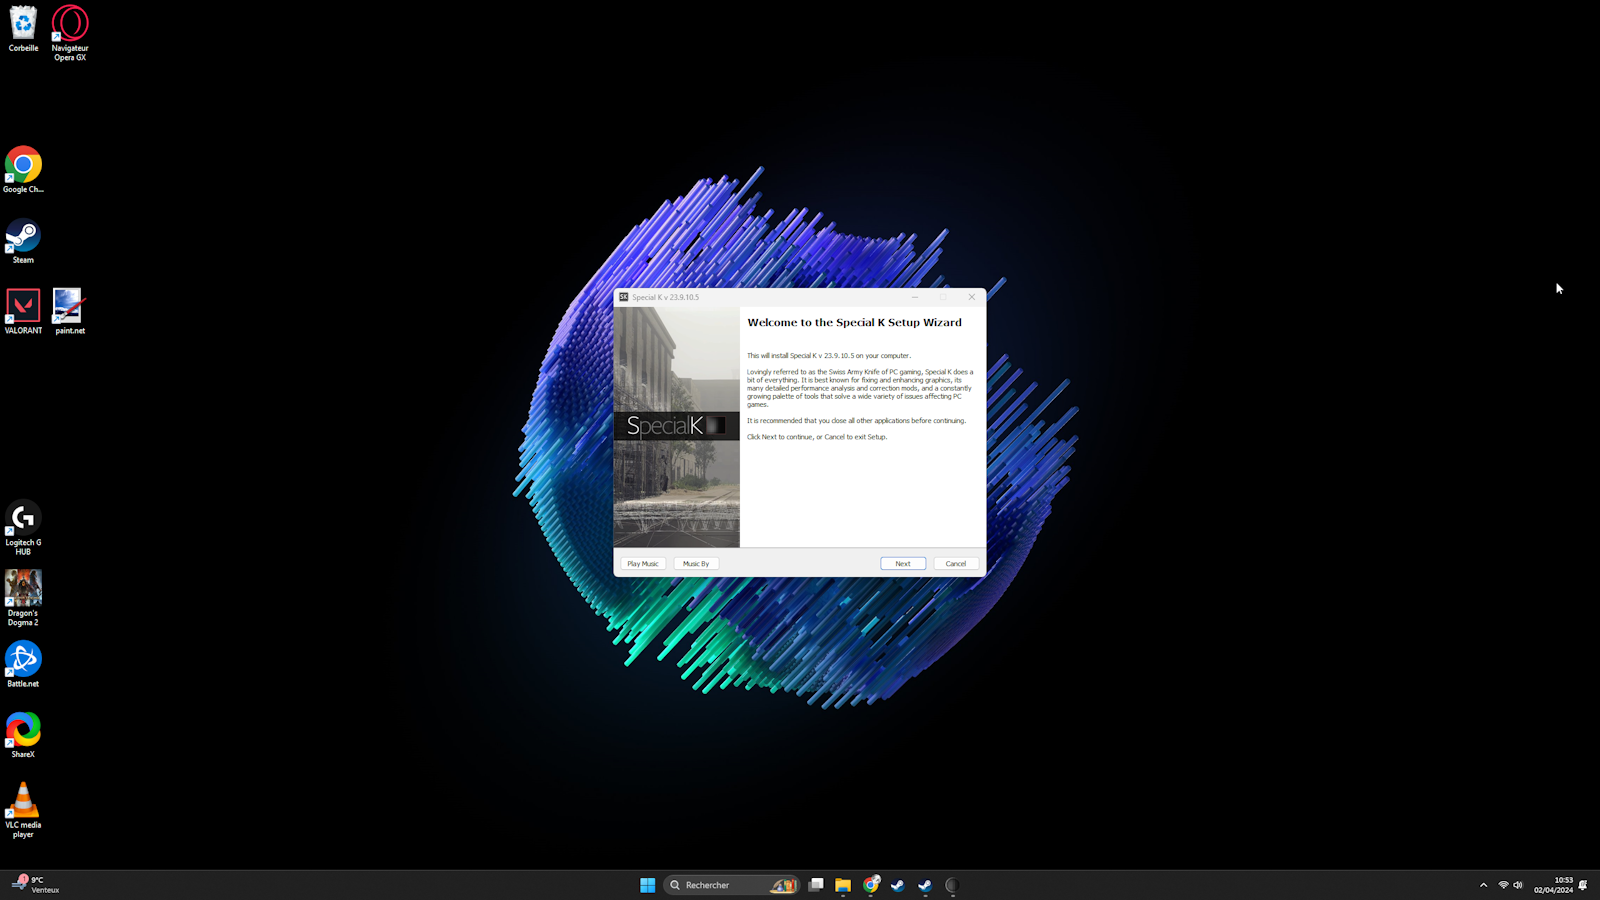Select the paint.net desktop icon

70,312
